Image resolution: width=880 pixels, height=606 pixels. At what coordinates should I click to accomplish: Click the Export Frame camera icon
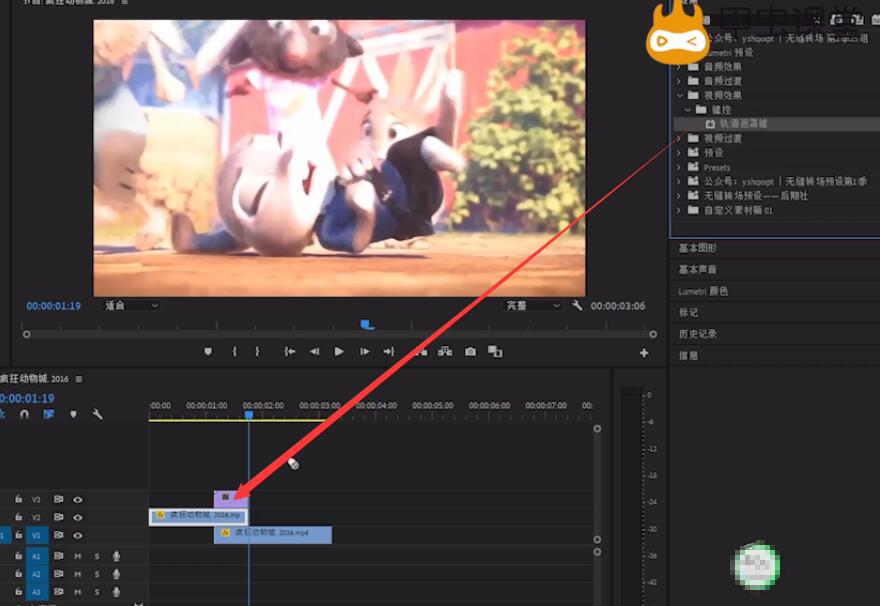pos(470,352)
